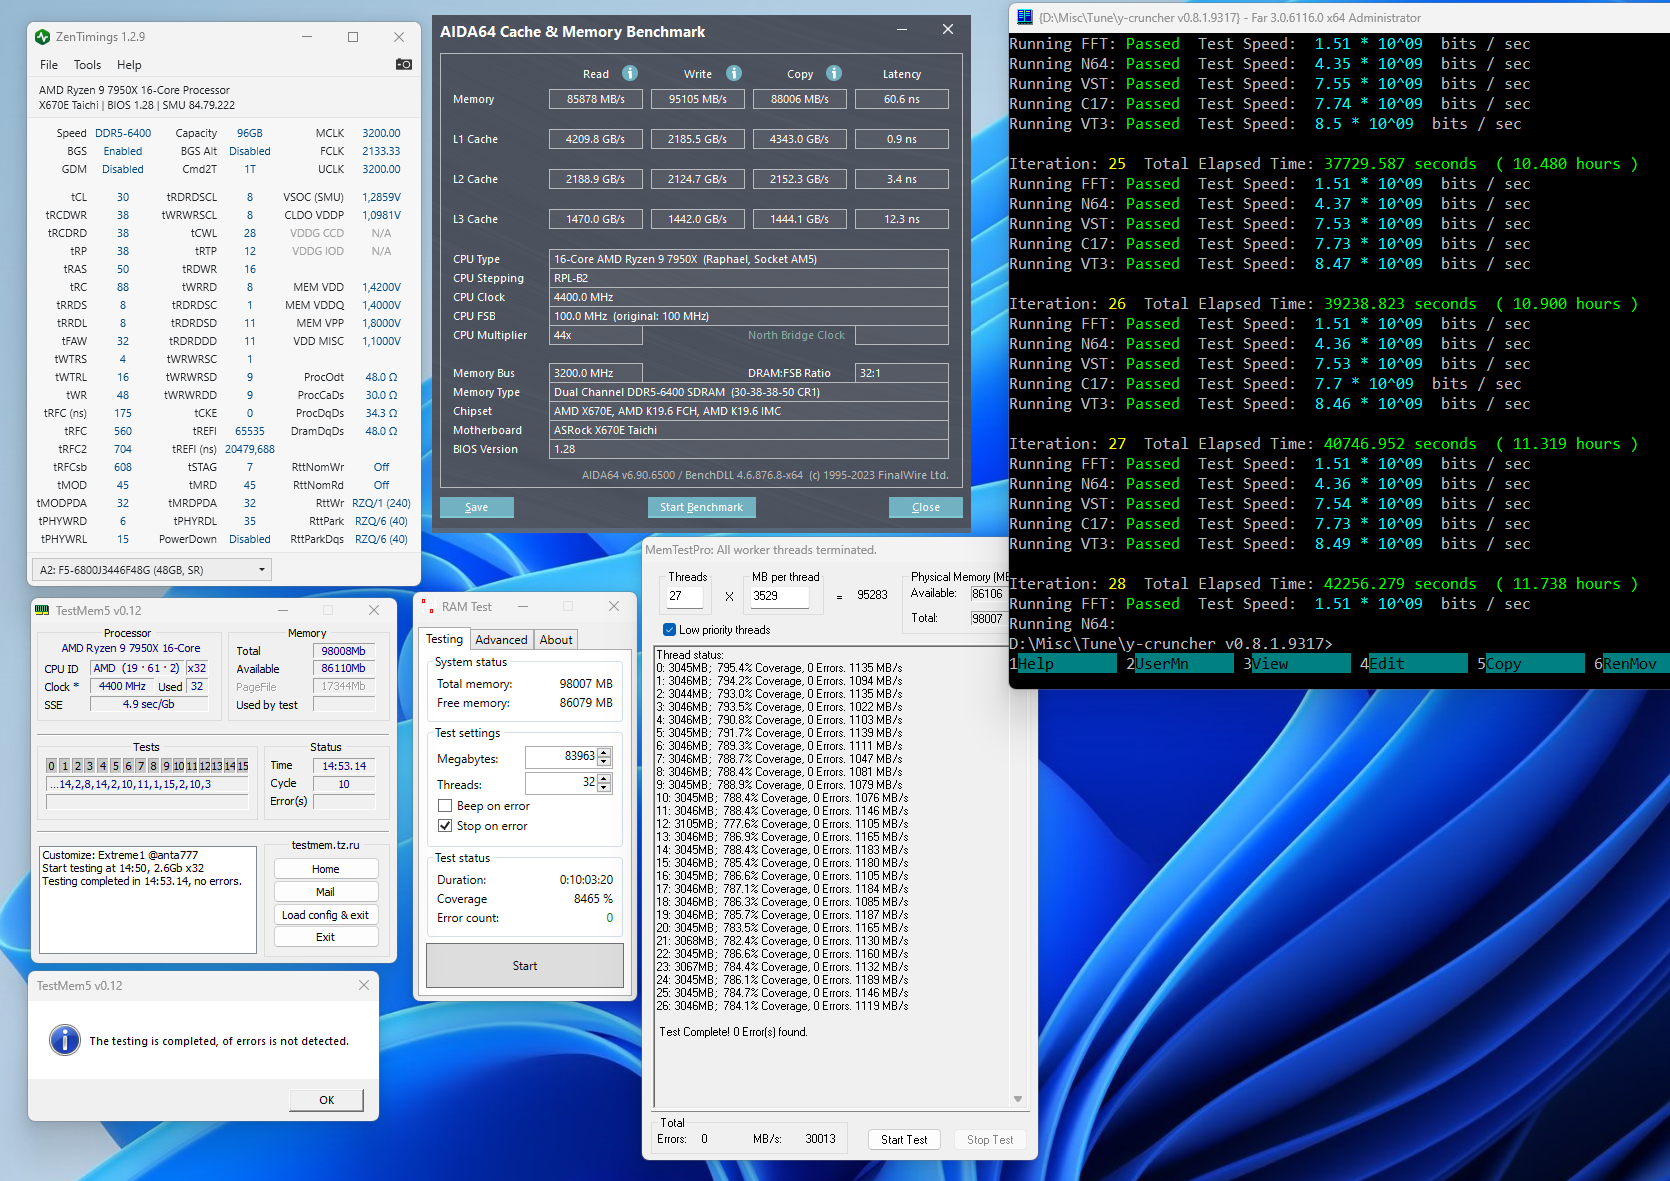
Task: Click the MemTestPro thread status scrollbar down arrow
Action: pos(1018,1099)
